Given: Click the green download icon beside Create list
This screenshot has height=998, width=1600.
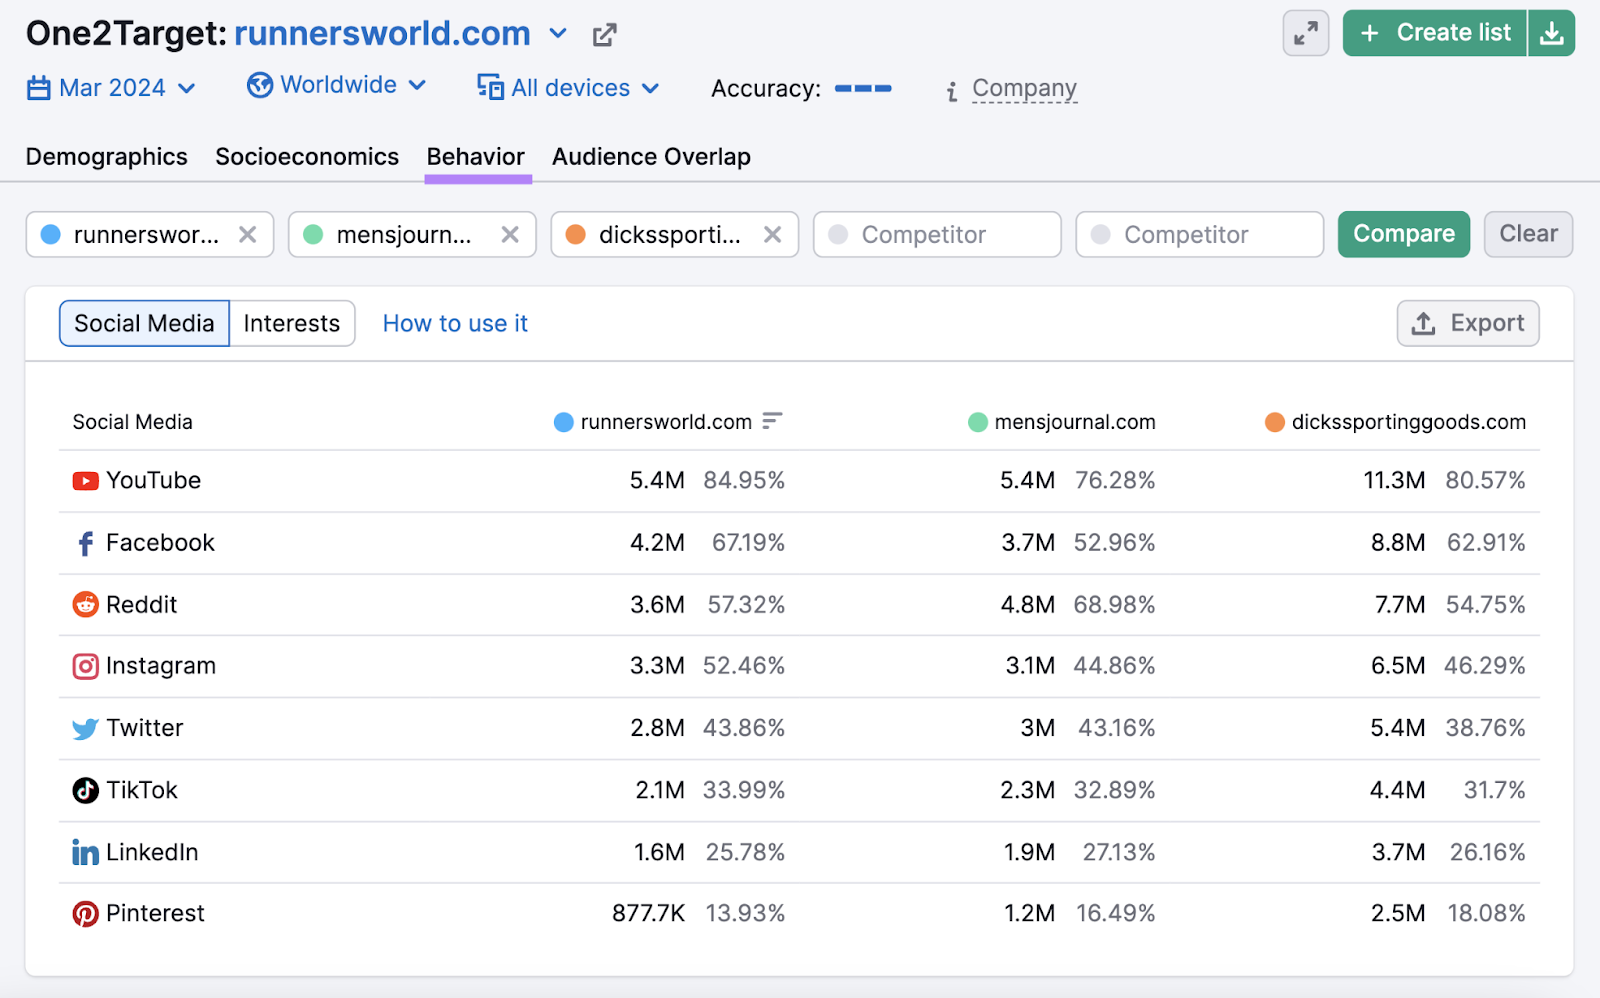Looking at the screenshot, I should tap(1552, 33).
